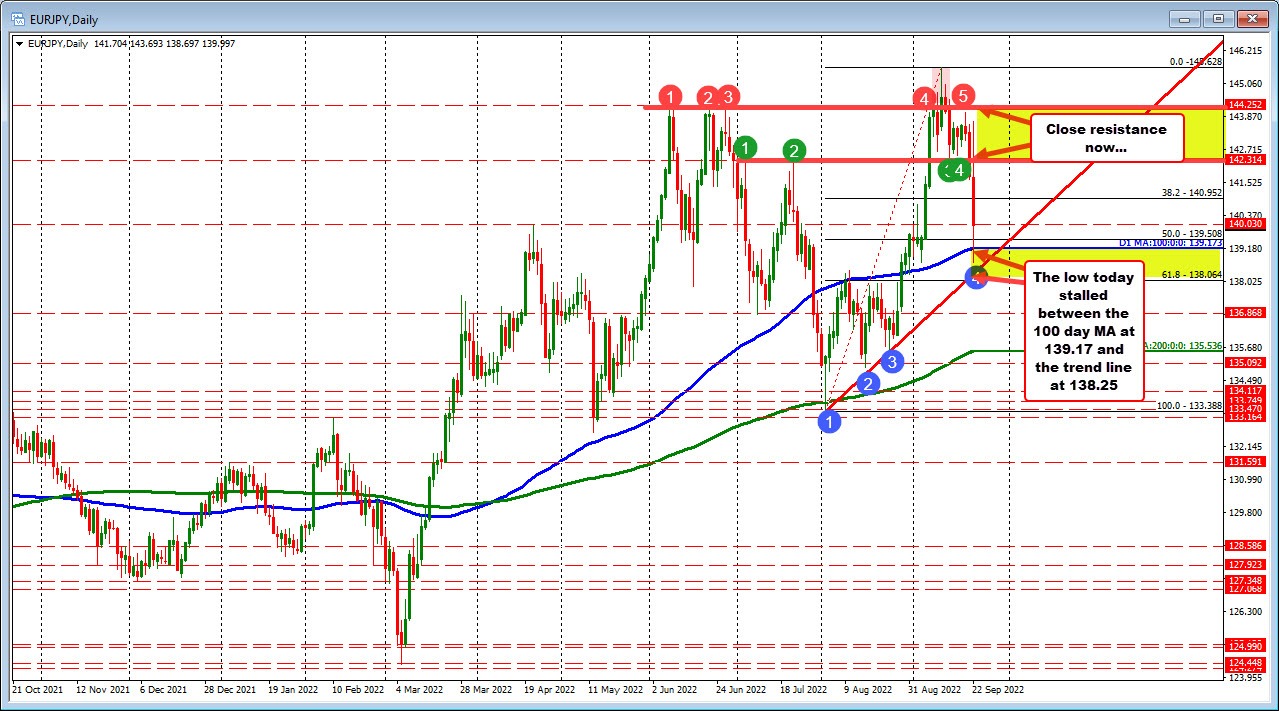Click the date label 22 Sep 2022
1279x711 pixels.
(997, 690)
